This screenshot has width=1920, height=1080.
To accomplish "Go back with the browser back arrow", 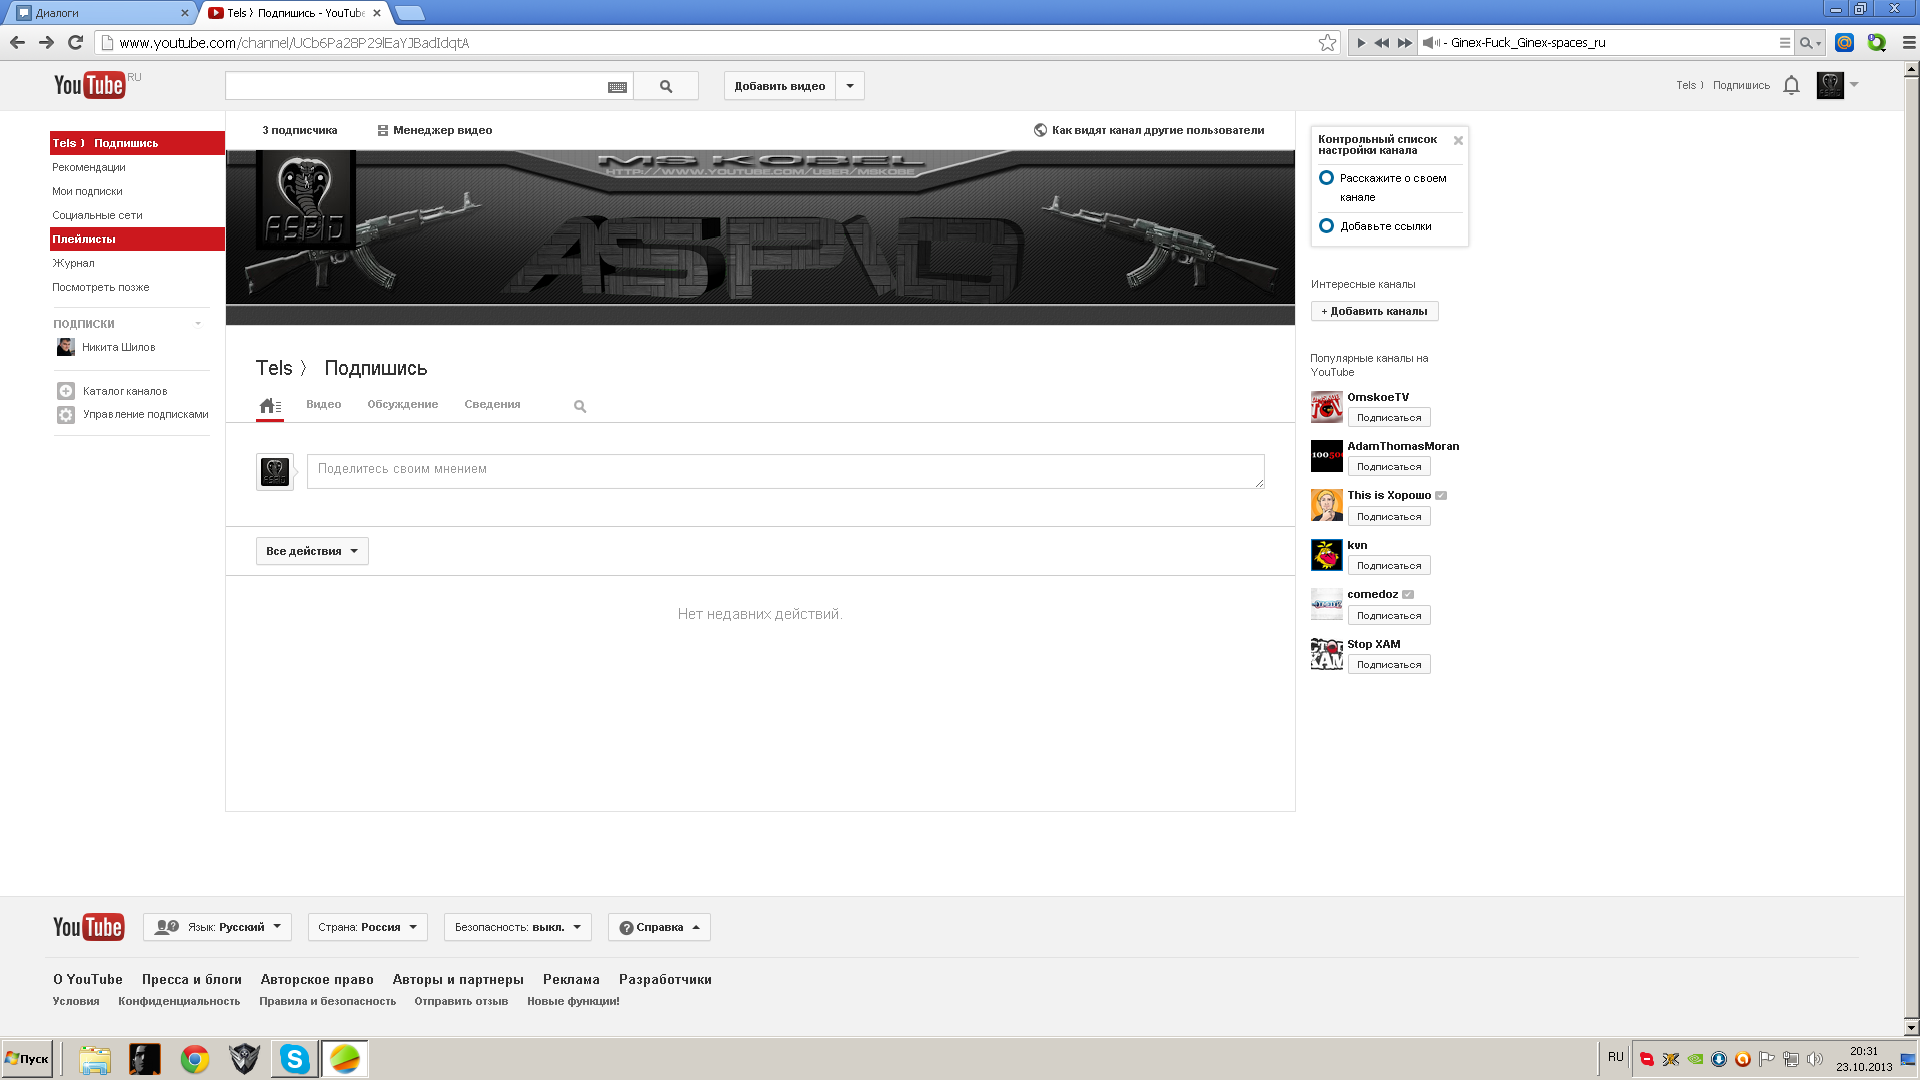I will click(17, 42).
